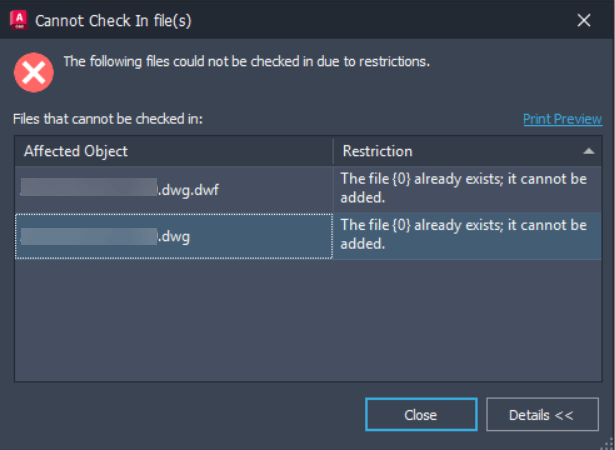Click restriction text of the .dwg.dwf row
Viewport: 615px width, 450px height.
pyautogui.click(x=462, y=188)
